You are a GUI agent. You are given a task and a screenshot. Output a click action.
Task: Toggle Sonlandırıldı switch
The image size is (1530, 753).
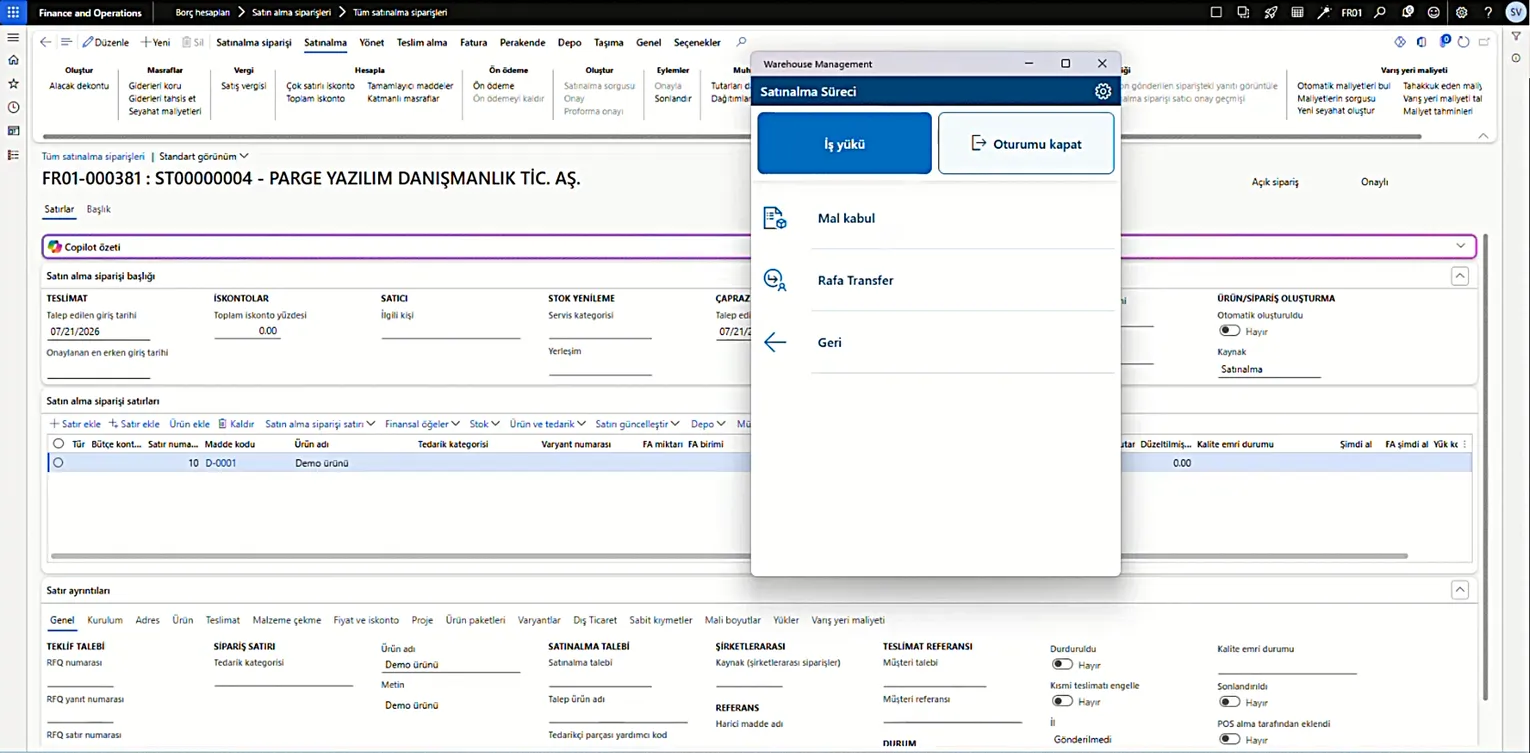(x=1229, y=702)
